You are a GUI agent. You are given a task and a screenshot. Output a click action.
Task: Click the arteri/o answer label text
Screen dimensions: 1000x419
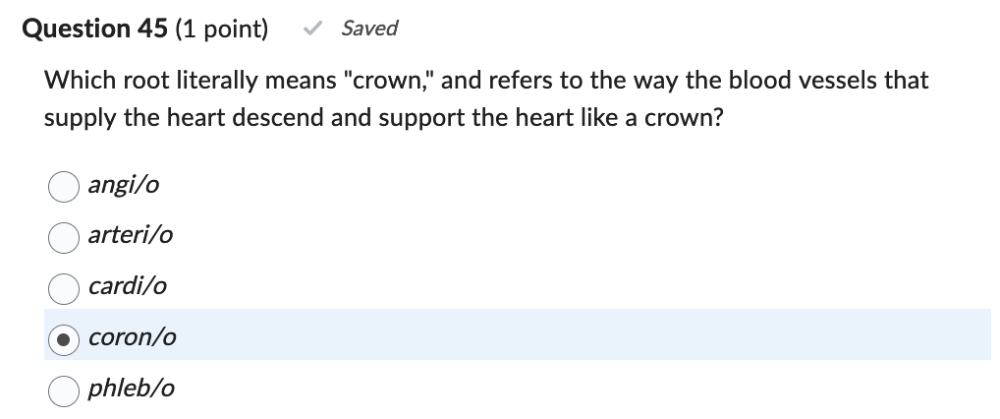tap(131, 236)
